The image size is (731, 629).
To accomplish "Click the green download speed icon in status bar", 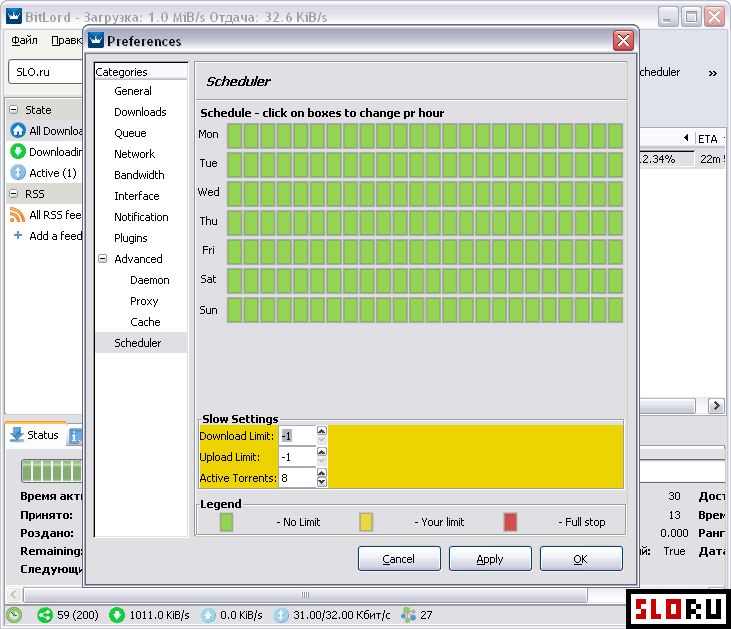I will coord(117,615).
